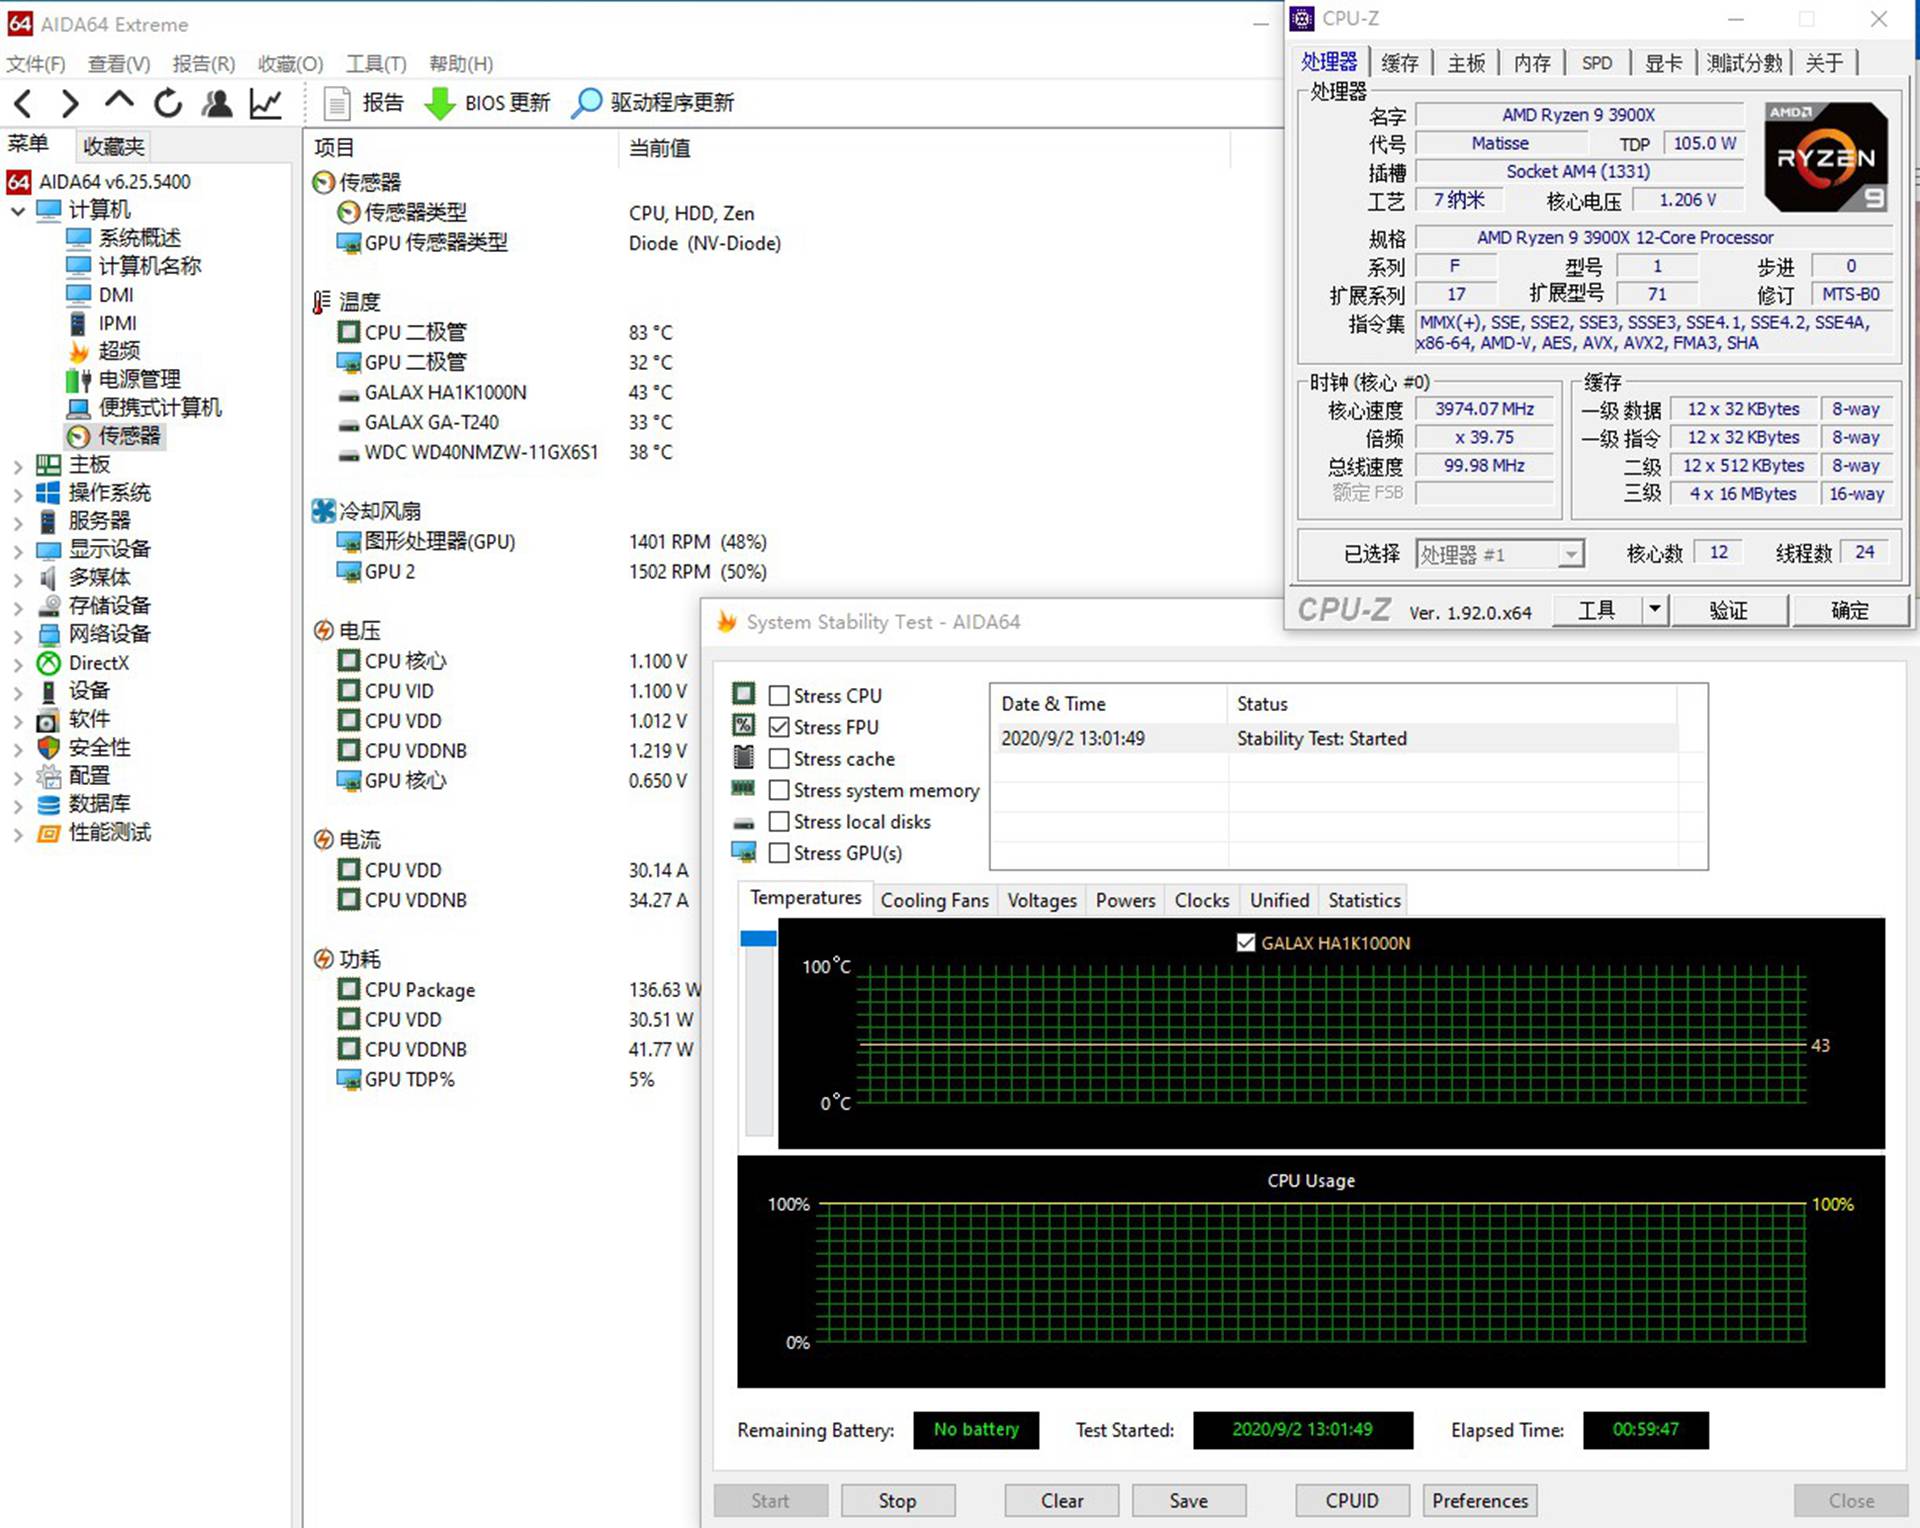Click the Stress GPU monitor icon
This screenshot has width=1920, height=1528.
point(744,852)
